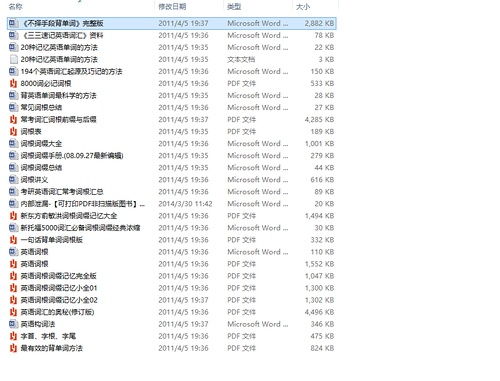This screenshot has height=381, width=500.
Task: Click the Microsoft Word type cell in the 英语构词法 row
Action: 258,324
